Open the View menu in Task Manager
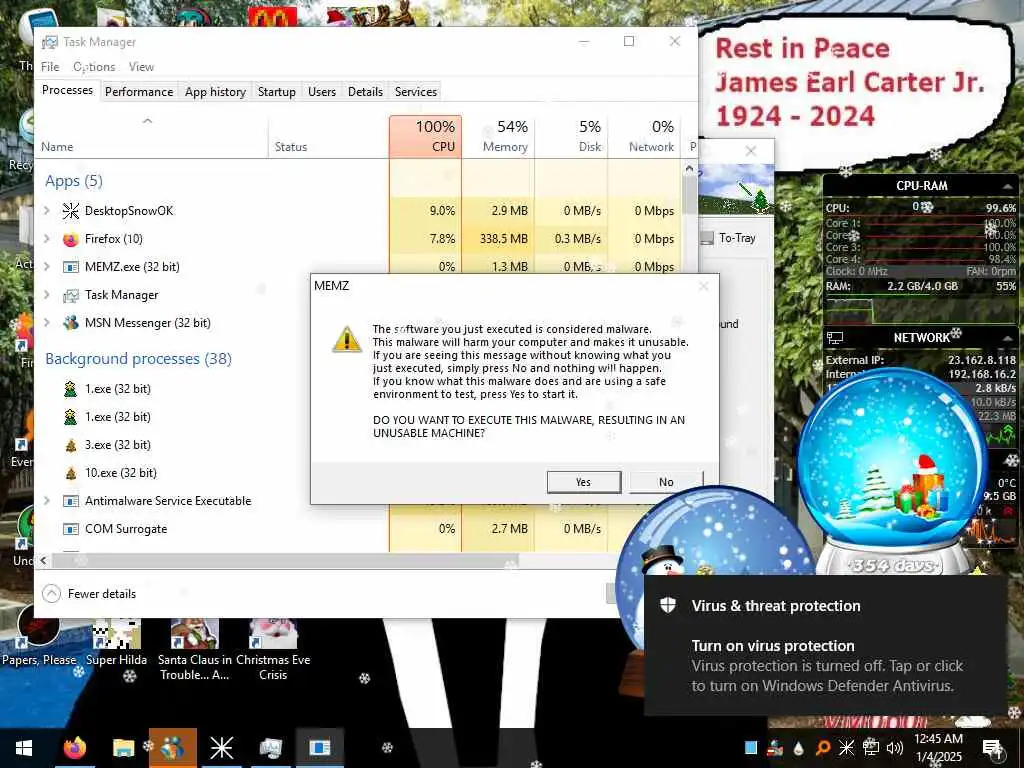Image resolution: width=1024 pixels, height=768 pixels. [x=141, y=67]
